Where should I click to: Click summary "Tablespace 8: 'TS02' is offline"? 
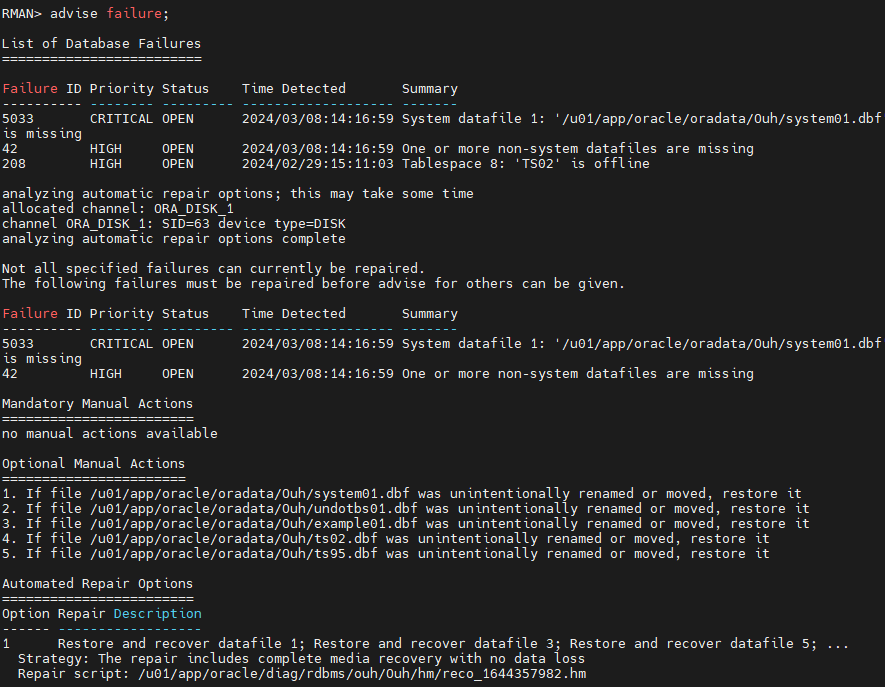tap(525, 164)
